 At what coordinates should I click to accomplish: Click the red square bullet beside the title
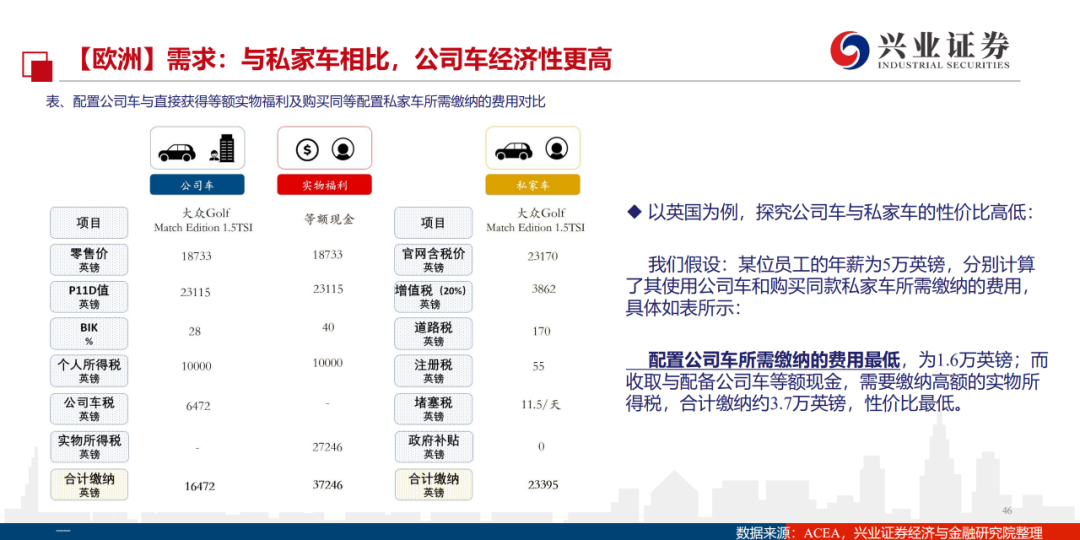click(38, 66)
